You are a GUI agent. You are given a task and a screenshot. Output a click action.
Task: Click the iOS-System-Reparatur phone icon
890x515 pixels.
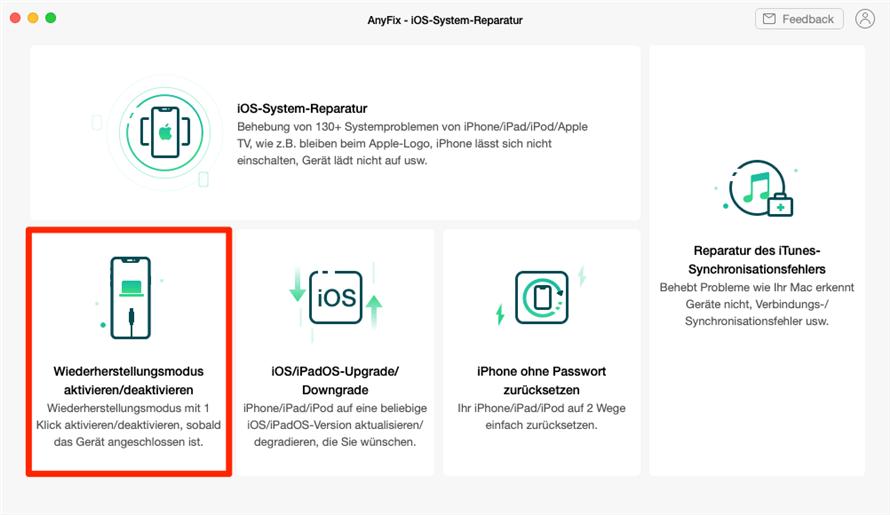165,133
